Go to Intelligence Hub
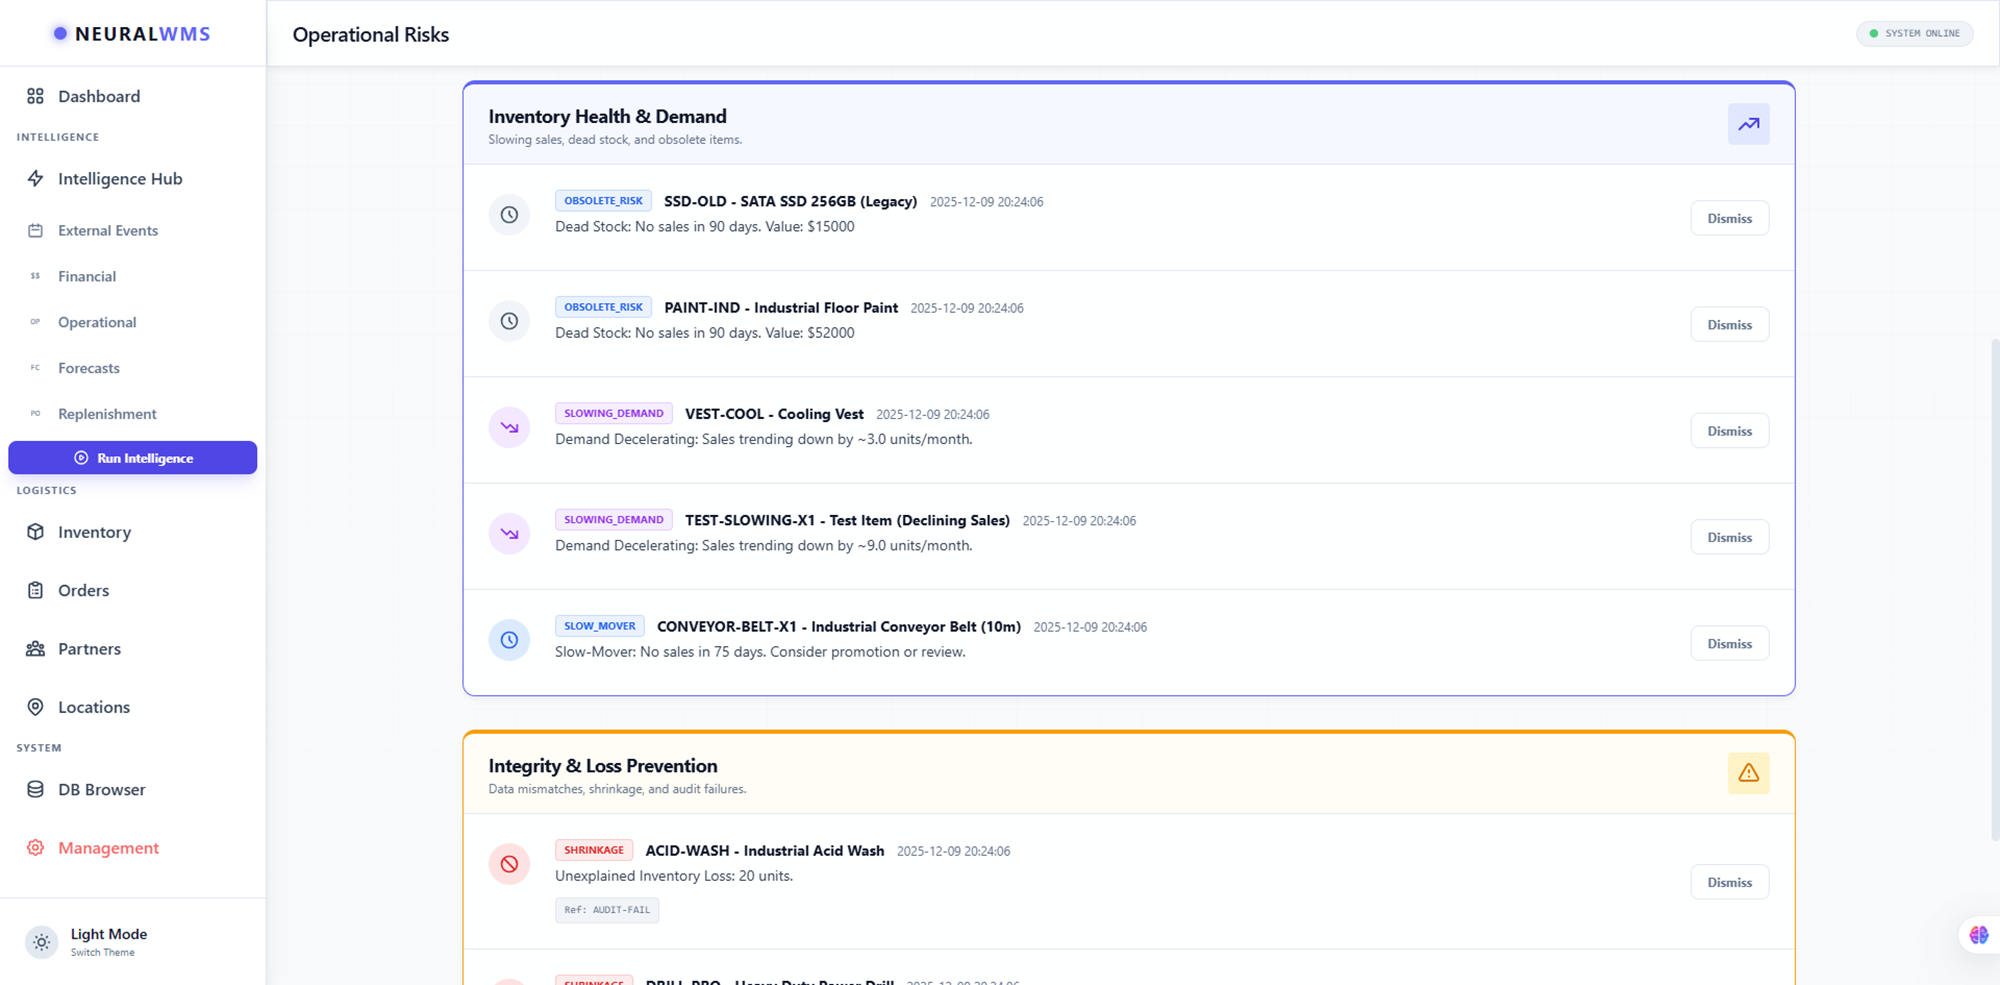The image size is (2000, 985). [120, 179]
